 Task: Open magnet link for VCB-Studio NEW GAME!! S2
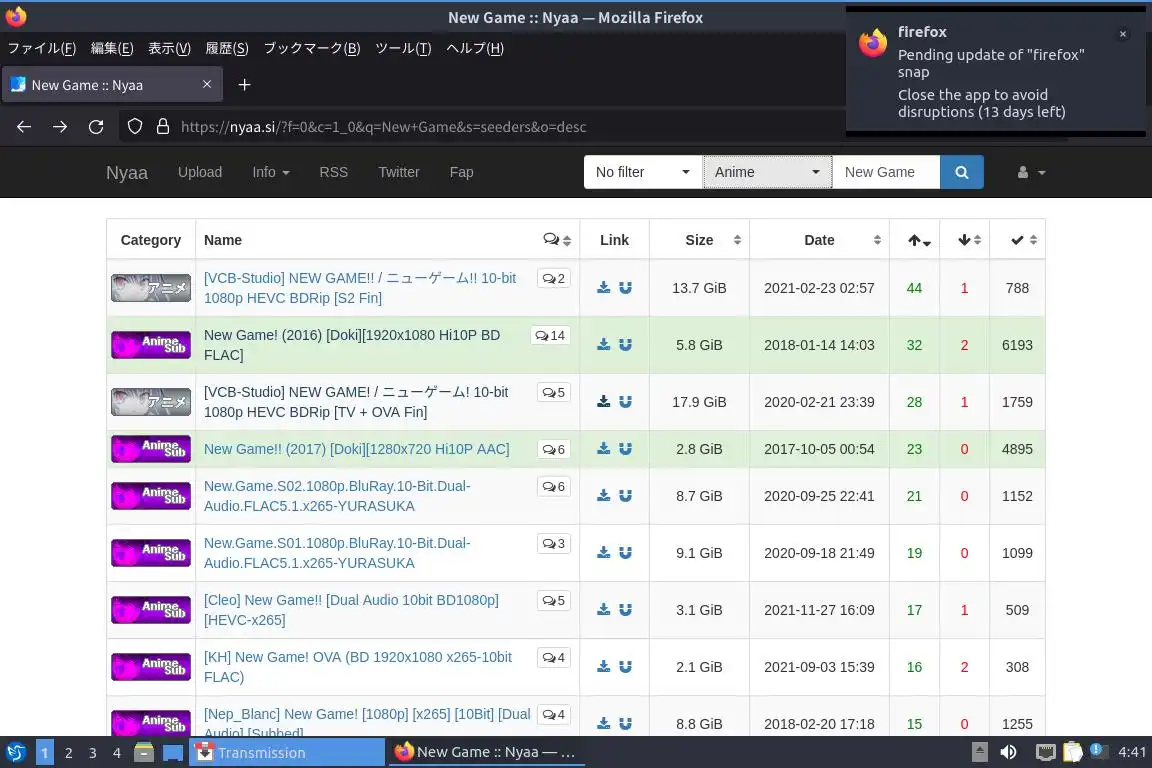tap(625, 287)
